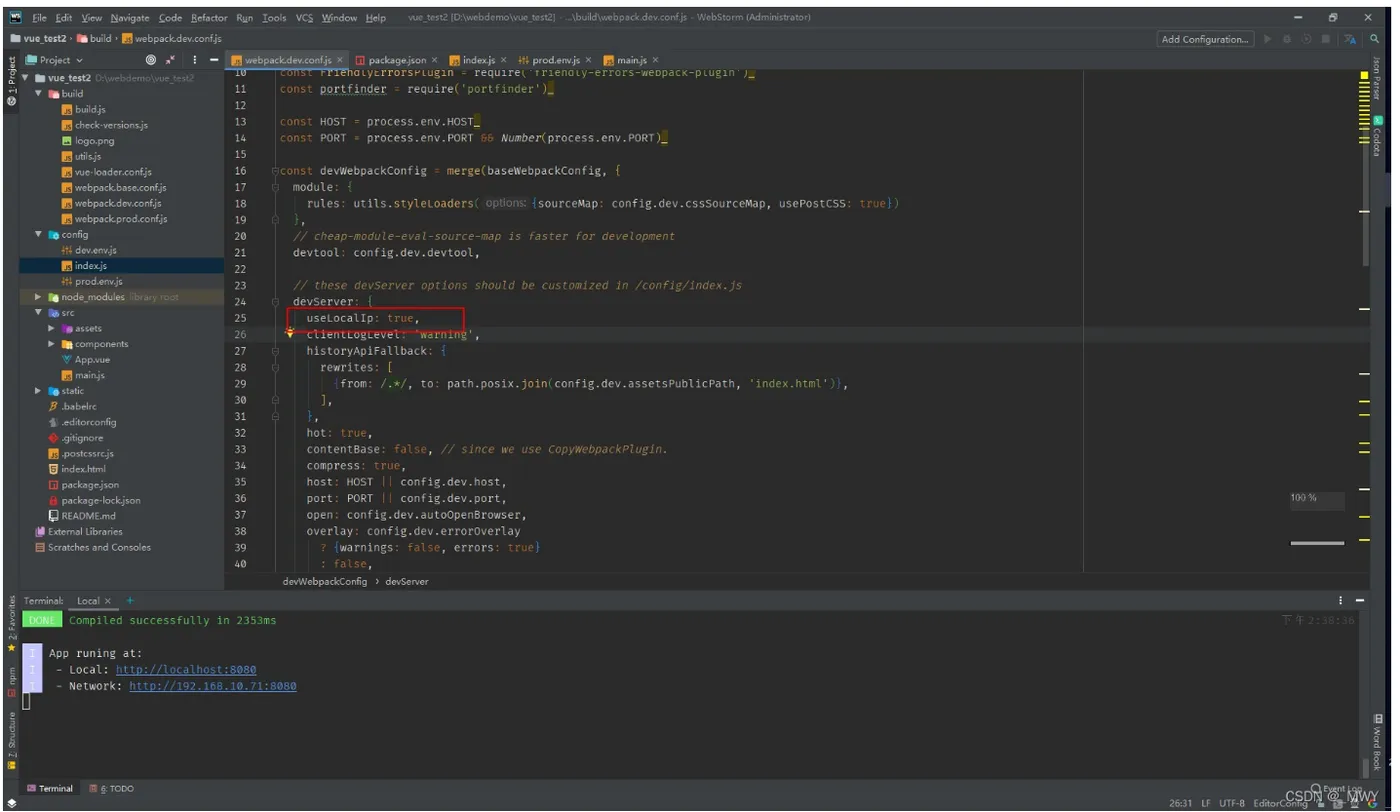The width and height of the screenshot is (1400, 812).
Task: Close the webpack.dev.conf.js editor tab
Action: coord(341,60)
